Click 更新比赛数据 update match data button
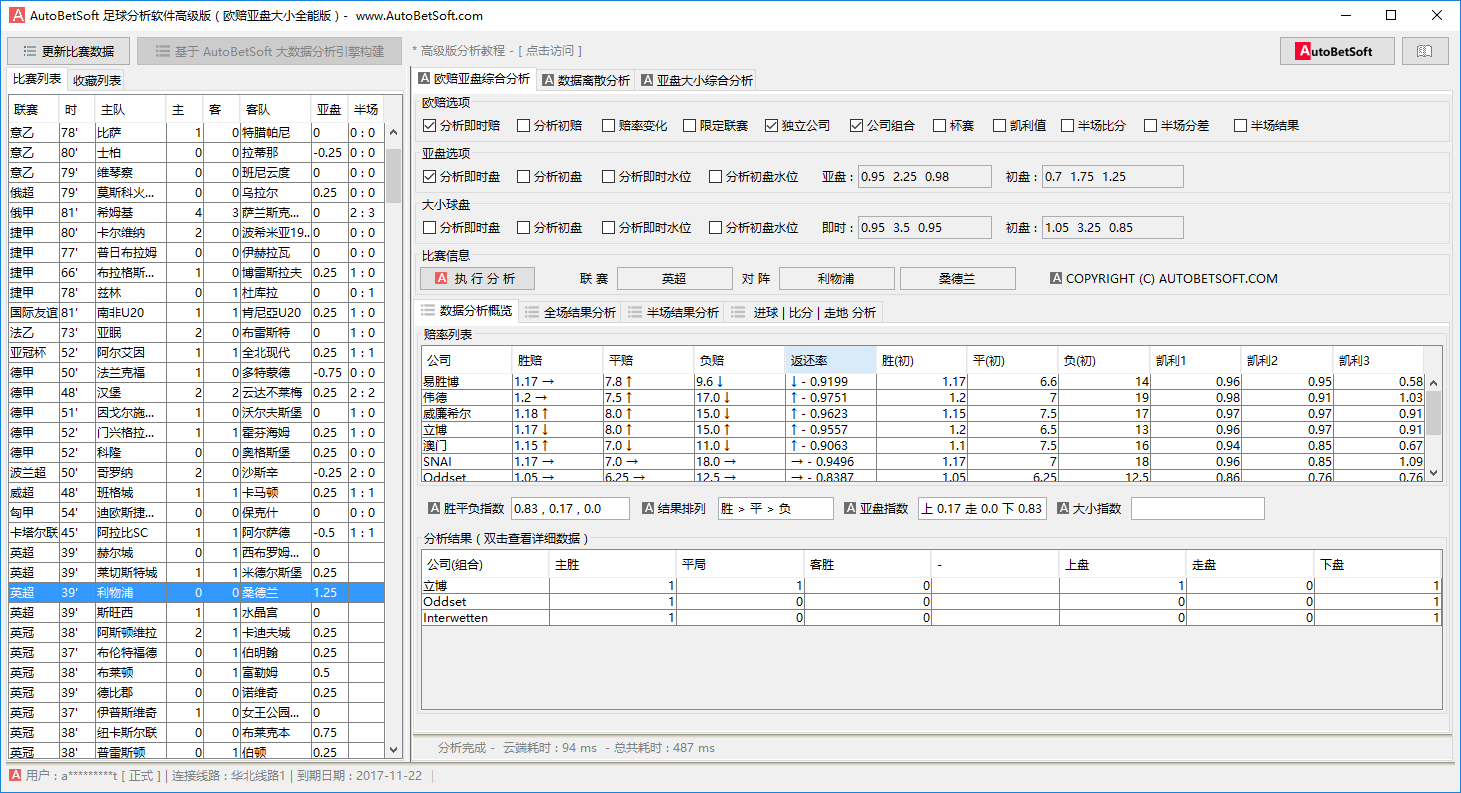Viewport: 1461px width, 793px height. [69, 51]
